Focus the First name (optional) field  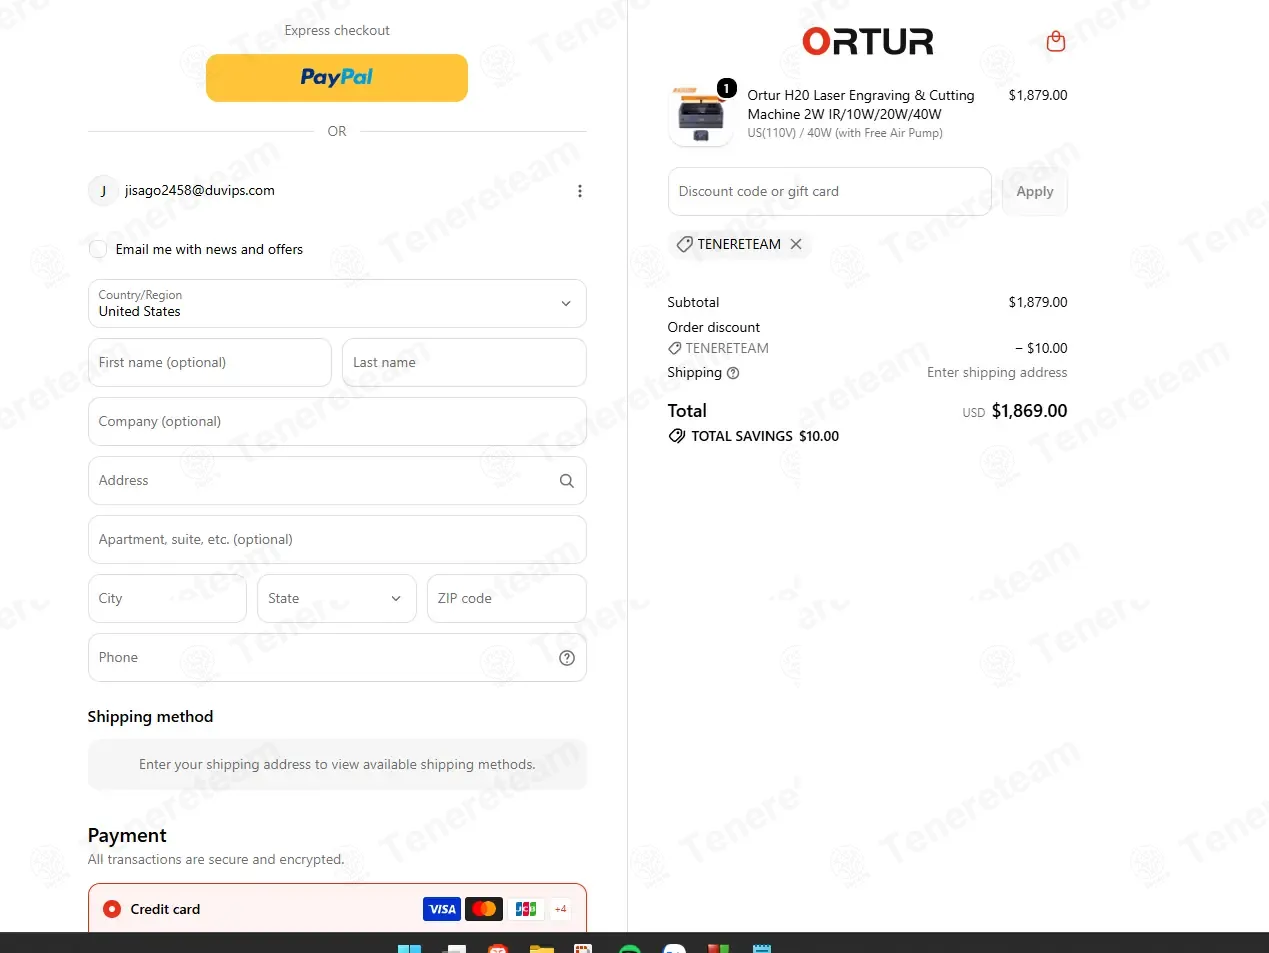click(x=210, y=362)
